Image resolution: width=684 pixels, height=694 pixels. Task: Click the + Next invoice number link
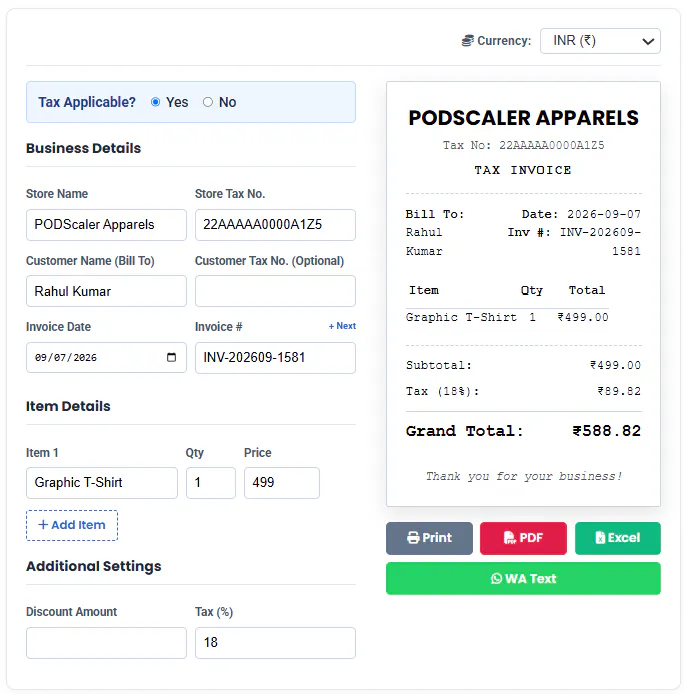click(x=342, y=326)
